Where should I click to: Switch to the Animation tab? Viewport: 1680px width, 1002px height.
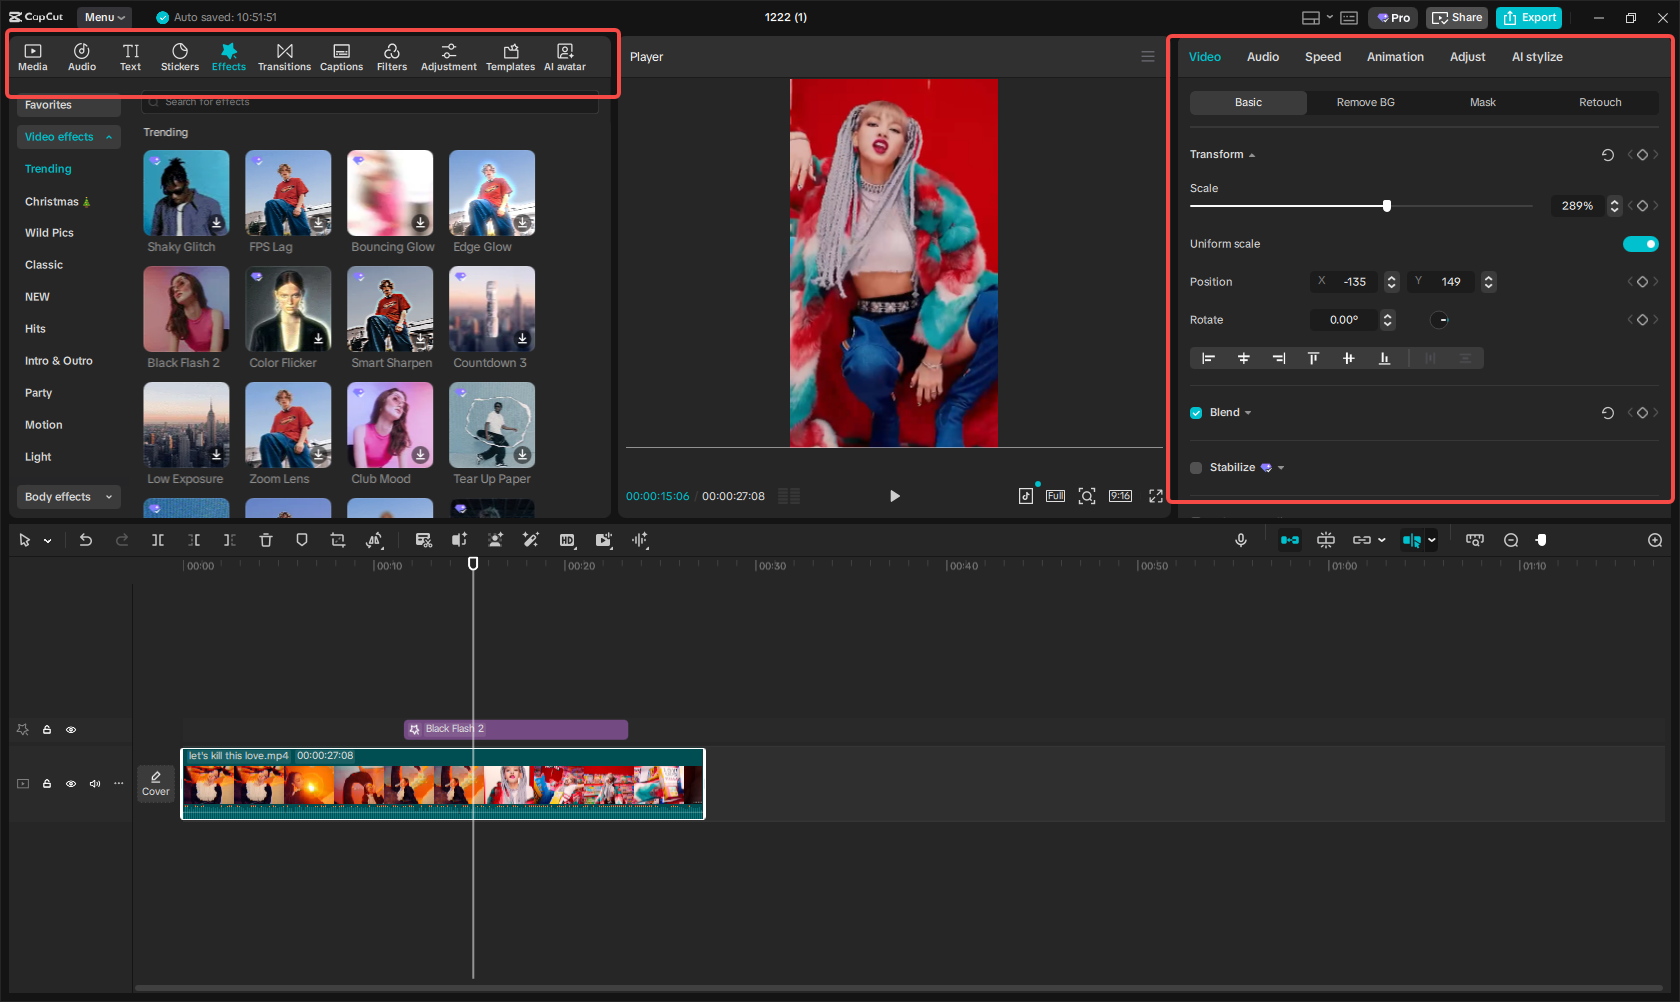coord(1395,57)
